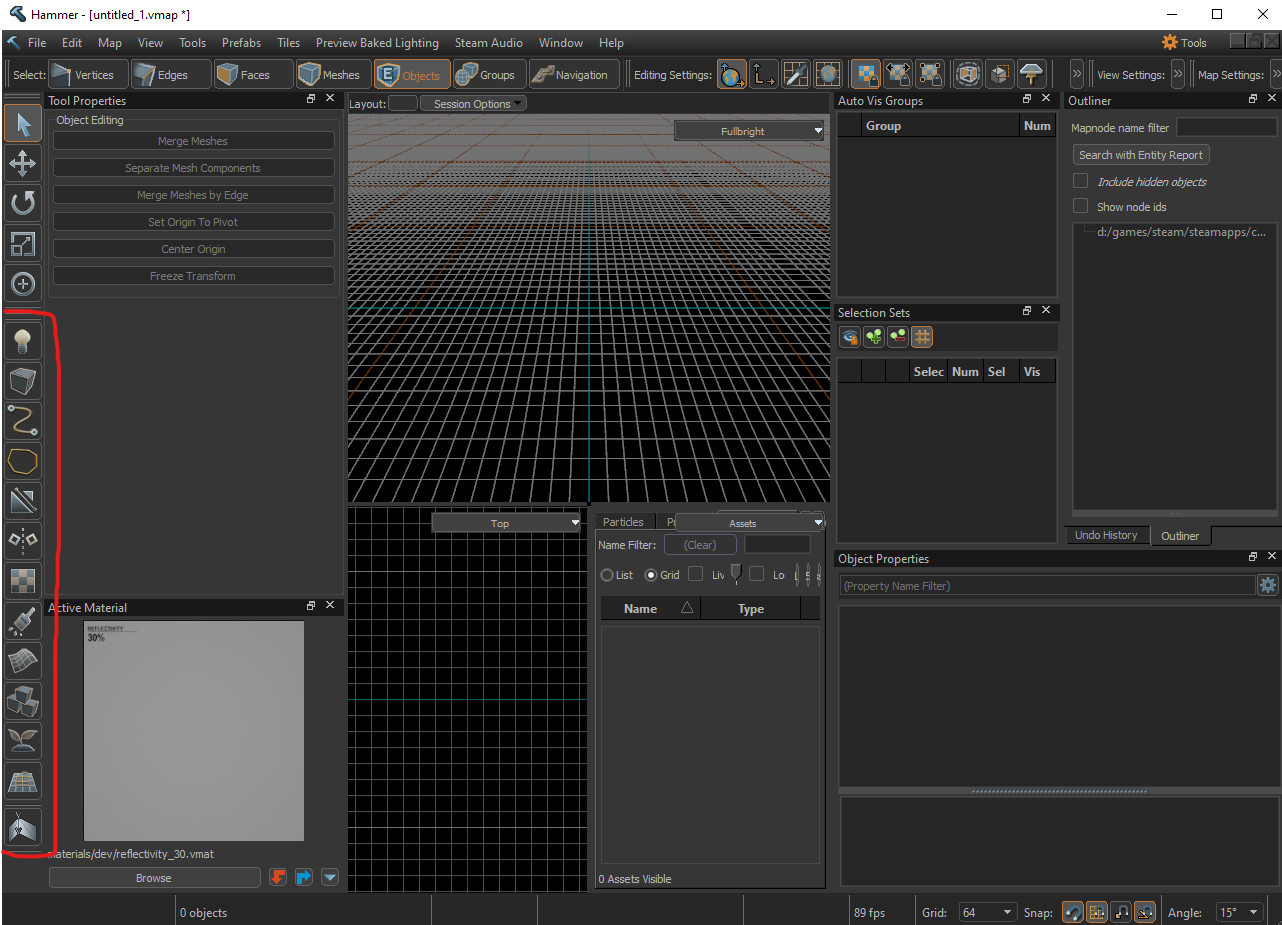Screen dimensions: 1282x925
Task: Open the Angle snap dropdown
Action: tap(1240, 912)
